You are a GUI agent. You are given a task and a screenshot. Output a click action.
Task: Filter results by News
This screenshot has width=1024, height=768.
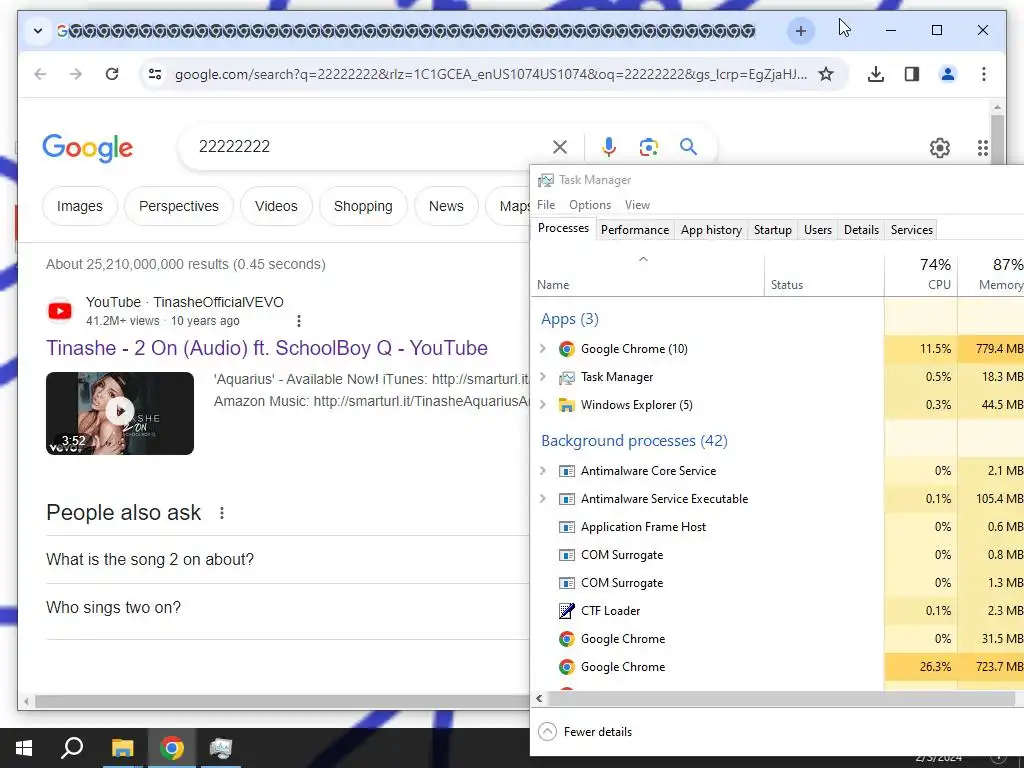click(446, 206)
